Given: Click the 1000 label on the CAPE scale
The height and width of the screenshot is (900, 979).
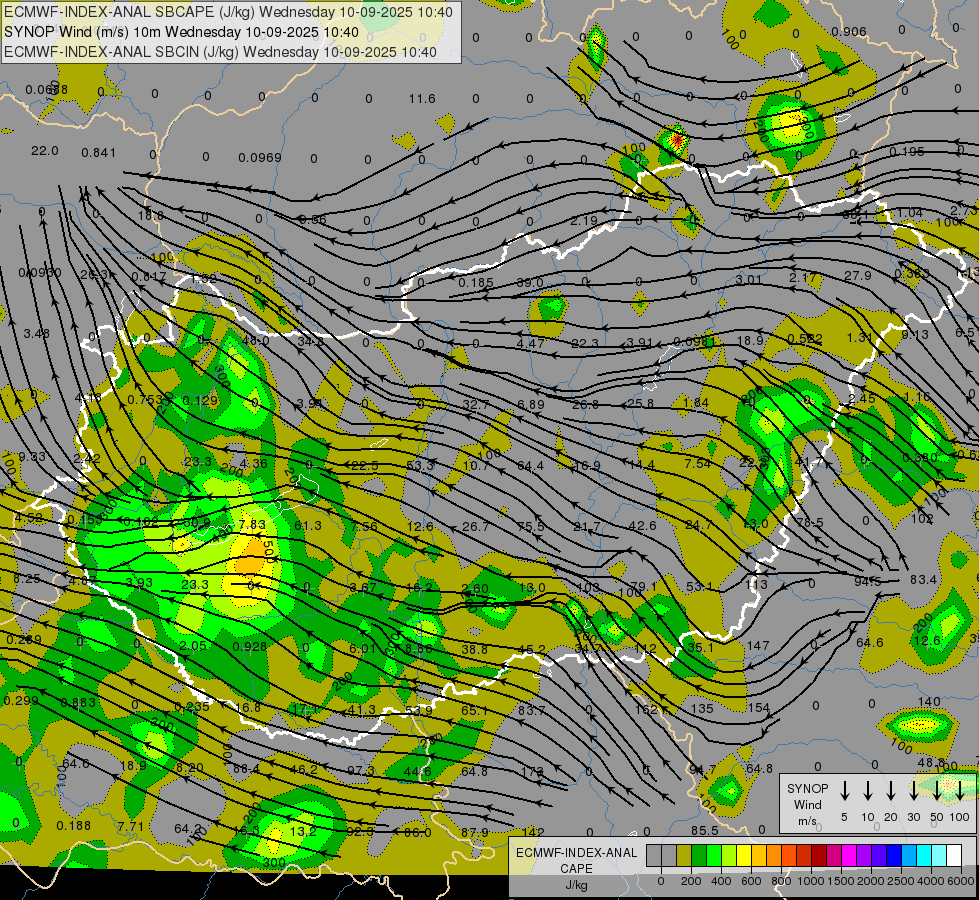Looking at the screenshot, I should (810, 881).
